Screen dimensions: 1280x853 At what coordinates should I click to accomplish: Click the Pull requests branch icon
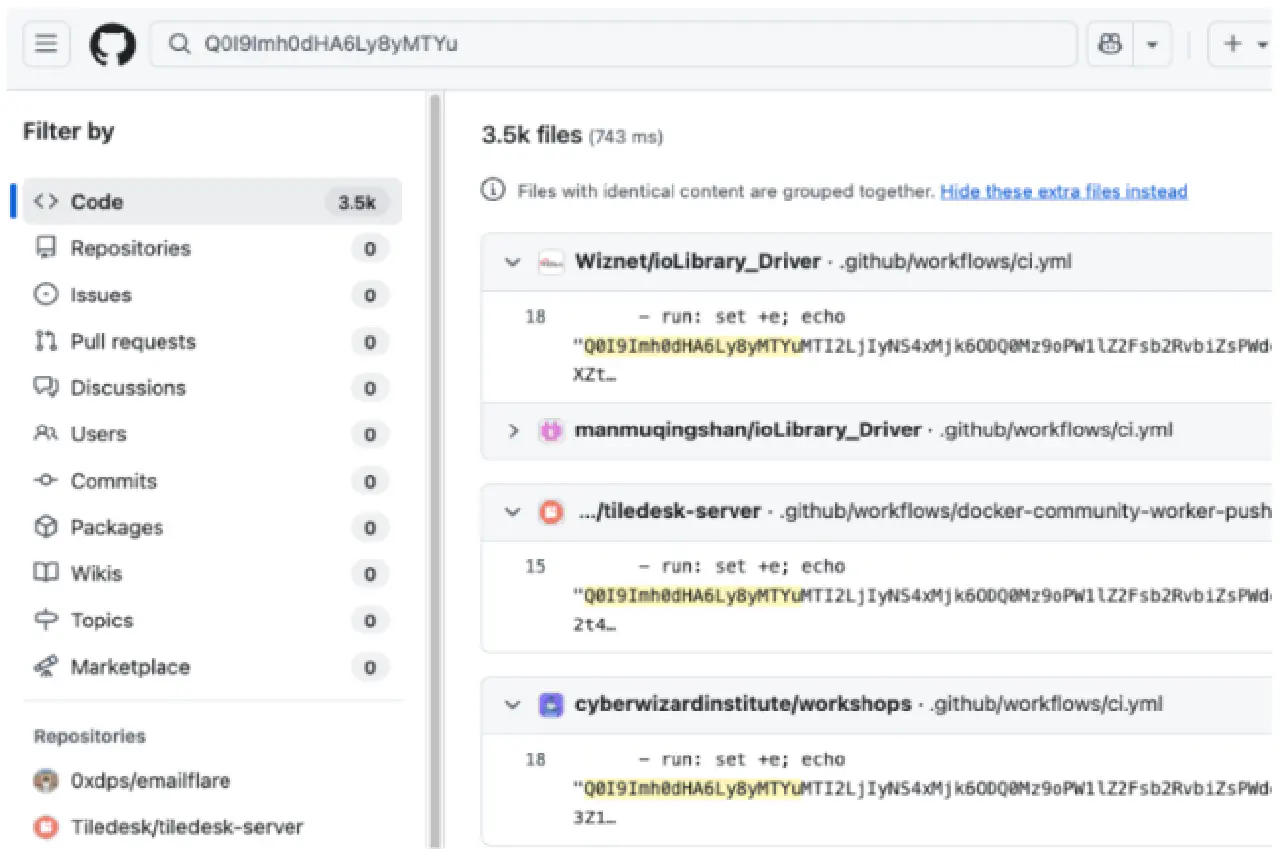click(46, 342)
